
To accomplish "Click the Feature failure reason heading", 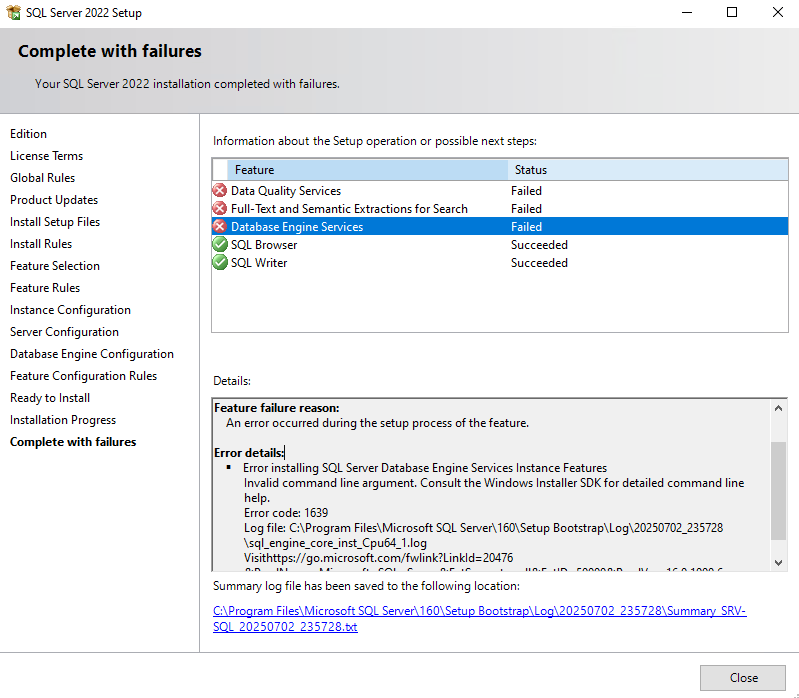I will pyautogui.click(x=277, y=408).
